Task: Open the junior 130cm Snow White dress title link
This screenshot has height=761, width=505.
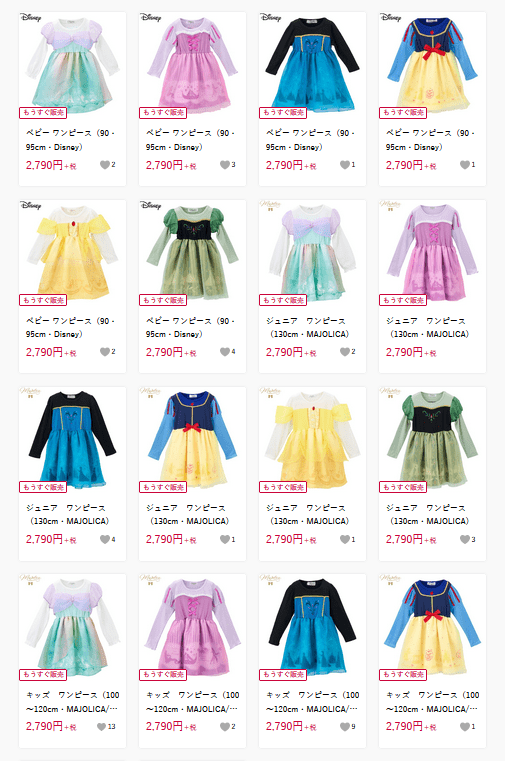Action: (x=187, y=514)
